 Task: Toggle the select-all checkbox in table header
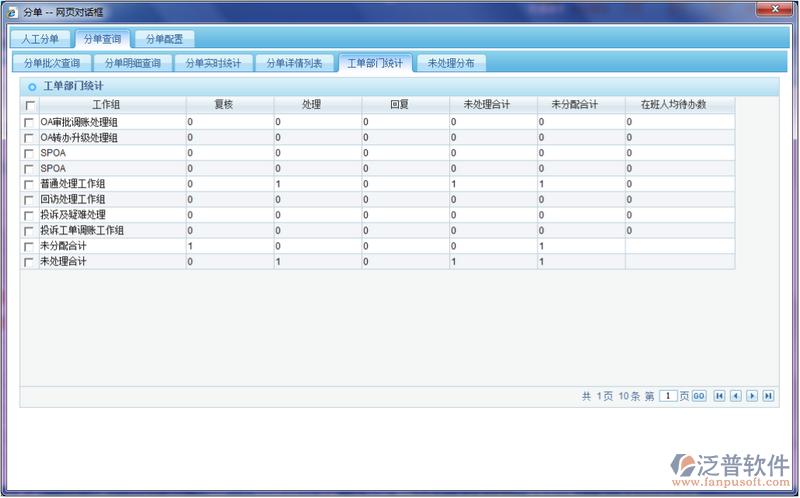coord(30,105)
